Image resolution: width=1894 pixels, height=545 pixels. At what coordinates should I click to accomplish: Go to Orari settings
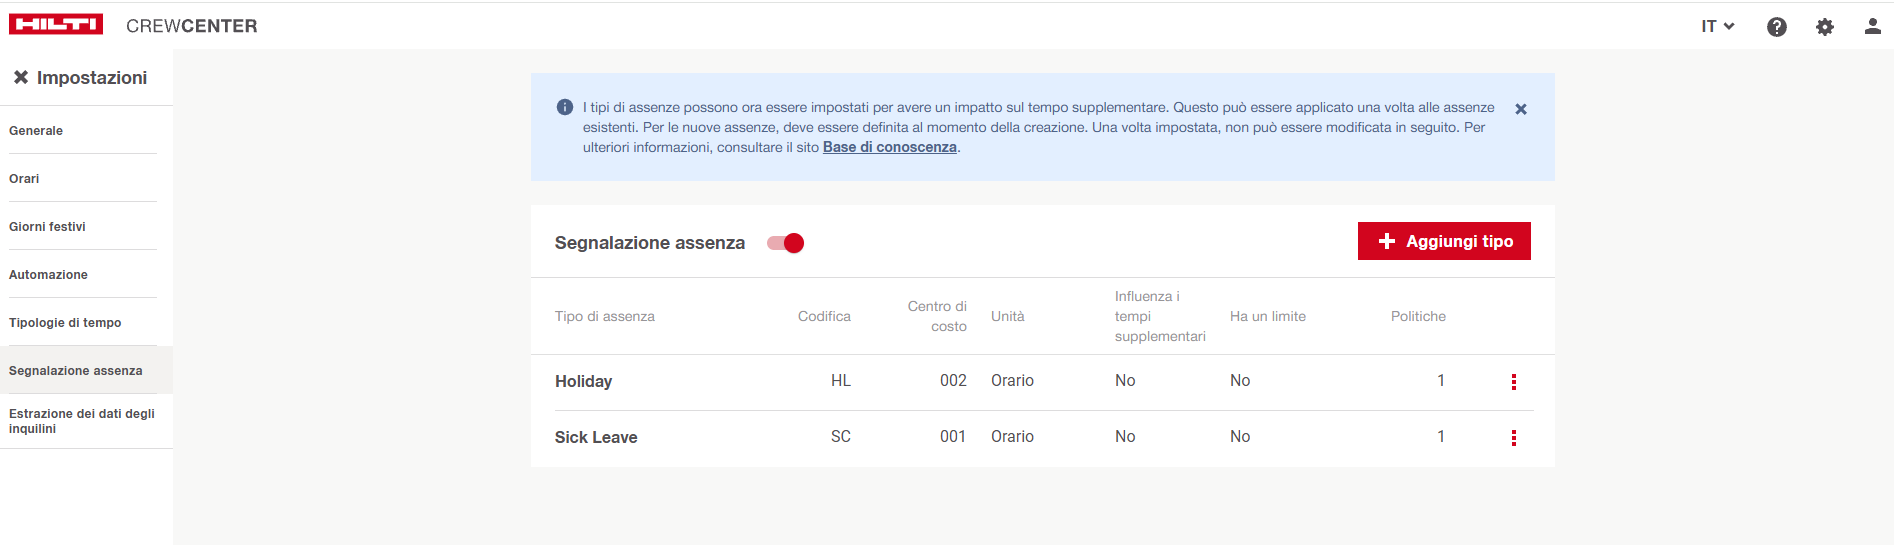pos(24,179)
